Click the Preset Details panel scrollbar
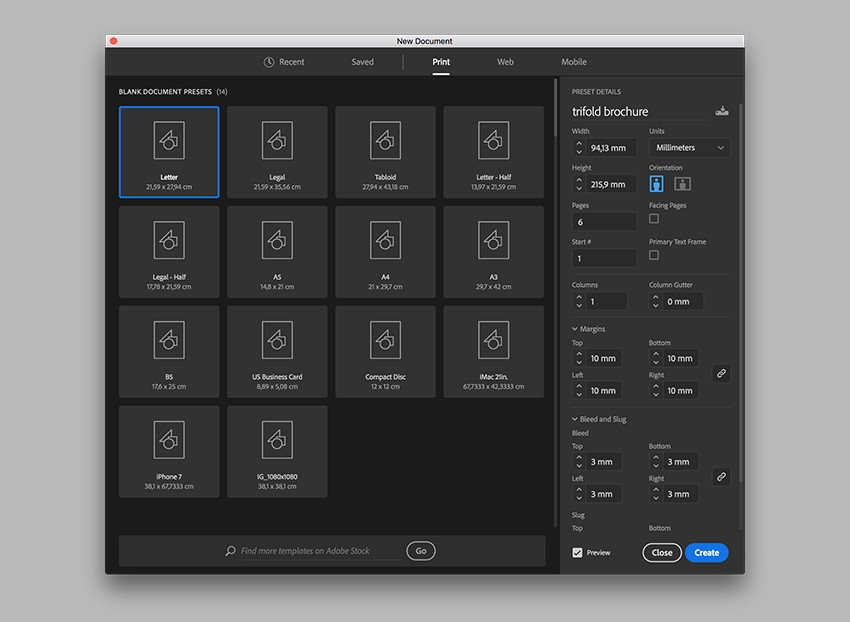Image resolution: width=850 pixels, height=622 pixels. 740,293
